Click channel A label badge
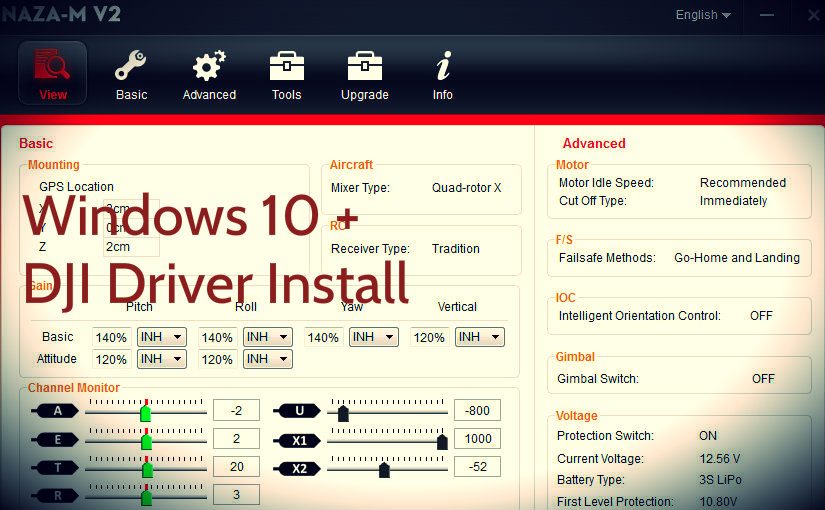Image resolution: width=825 pixels, height=510 pixels. click(x=56, y=411)
